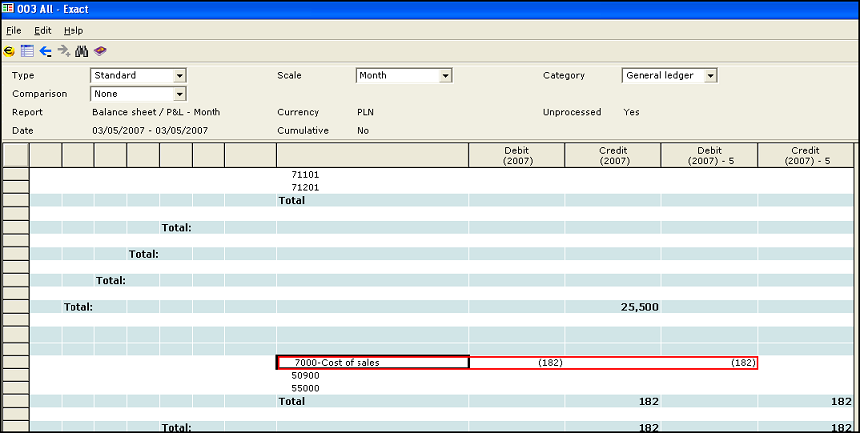Screen dimensions: 860x433
Task: Click the table list view toolbar icon
Action: 27,52
